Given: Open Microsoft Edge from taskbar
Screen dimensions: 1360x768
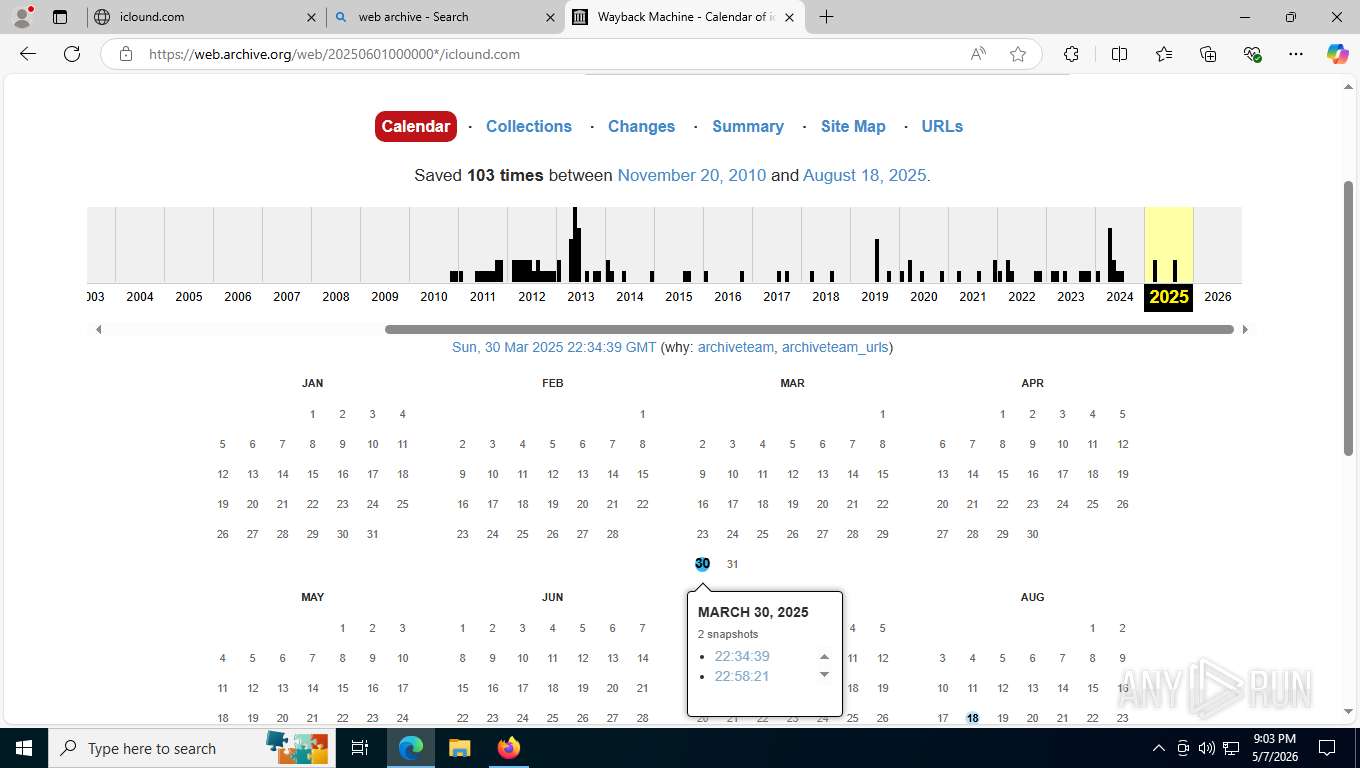Looking at the screenshot, I should [x=410, y=748].
